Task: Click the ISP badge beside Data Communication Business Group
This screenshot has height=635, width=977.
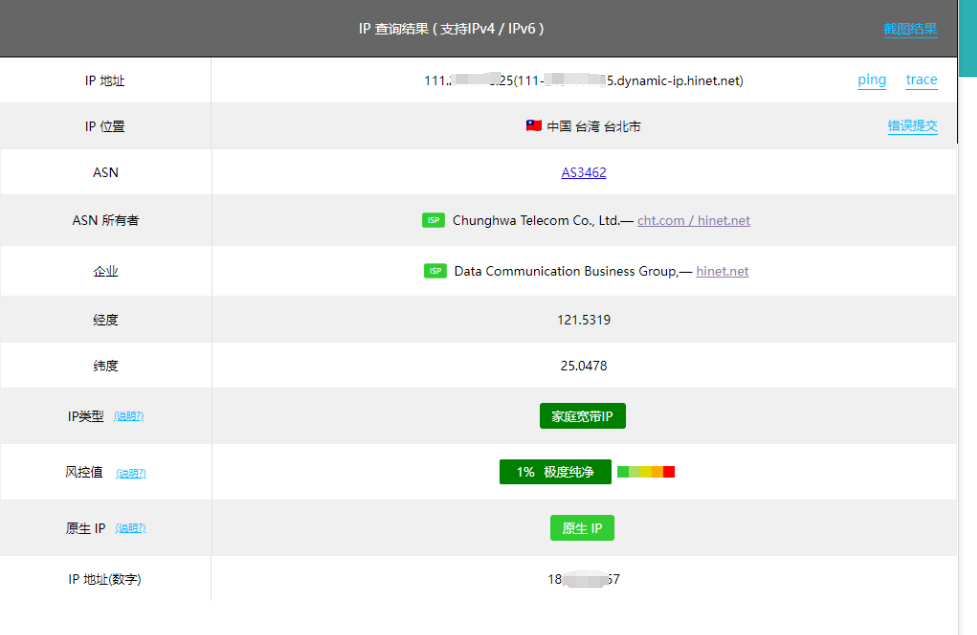Action: 435,271
